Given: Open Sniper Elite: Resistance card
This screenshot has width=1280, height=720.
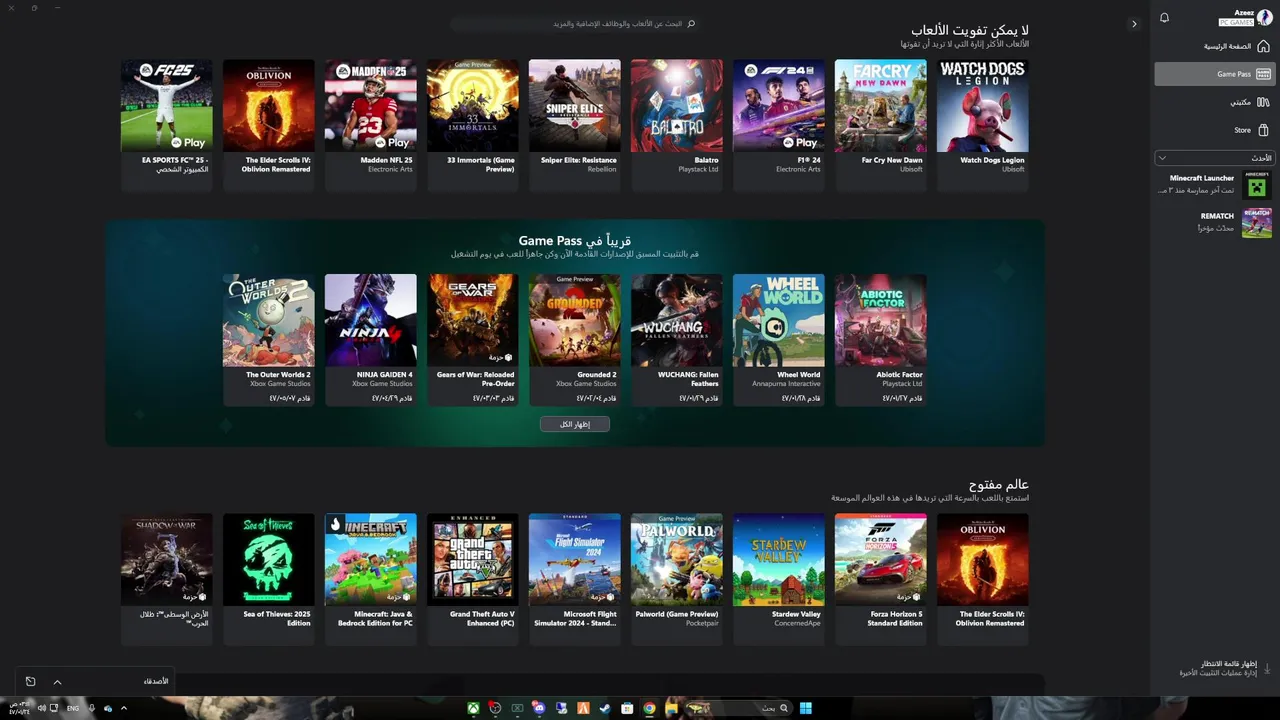Looking at the screenshot, I should click(x=575, y=124).
